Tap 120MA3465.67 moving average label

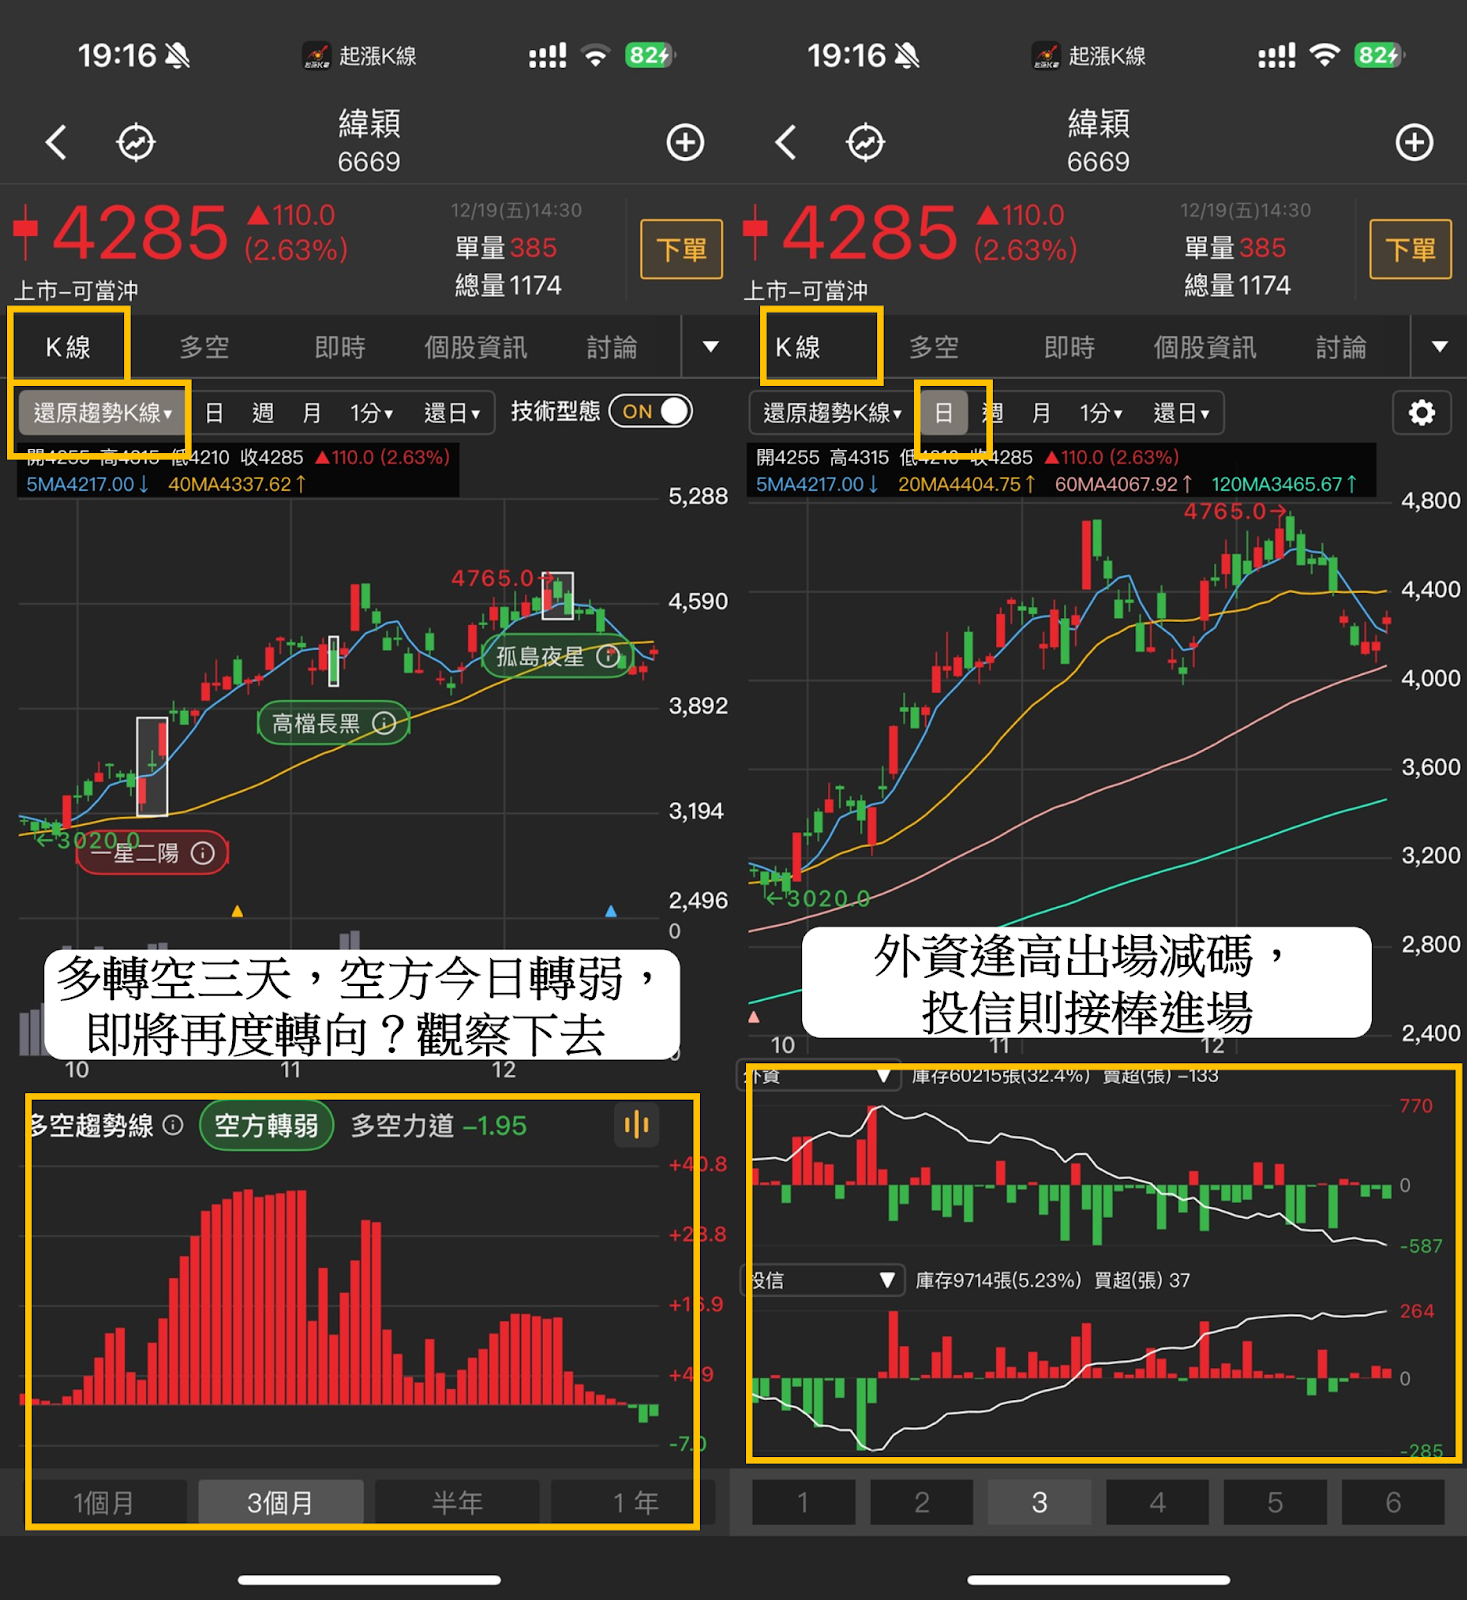(x=1284, y=484)
